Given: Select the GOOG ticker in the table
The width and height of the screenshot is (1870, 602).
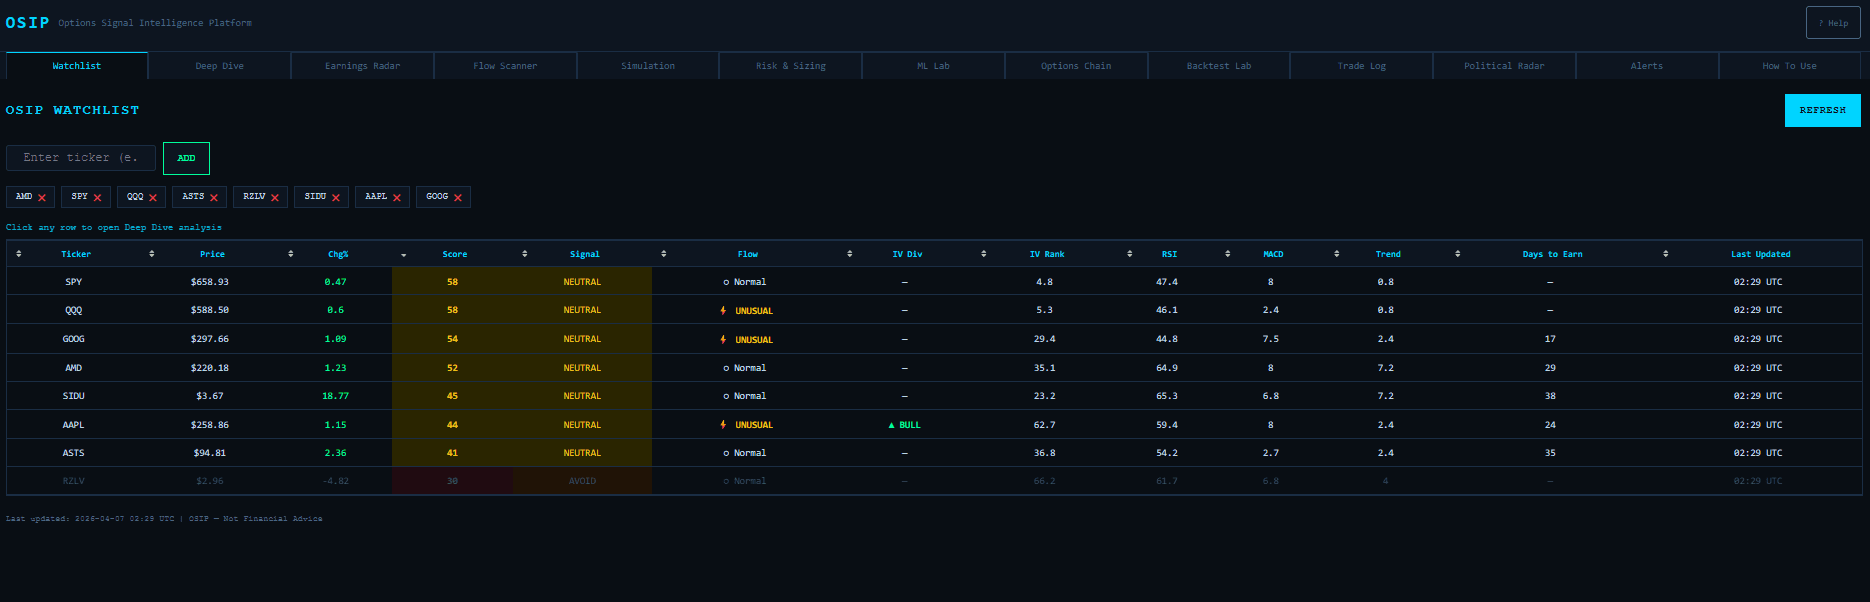Looking at the screenshot, I should [74, 339].
